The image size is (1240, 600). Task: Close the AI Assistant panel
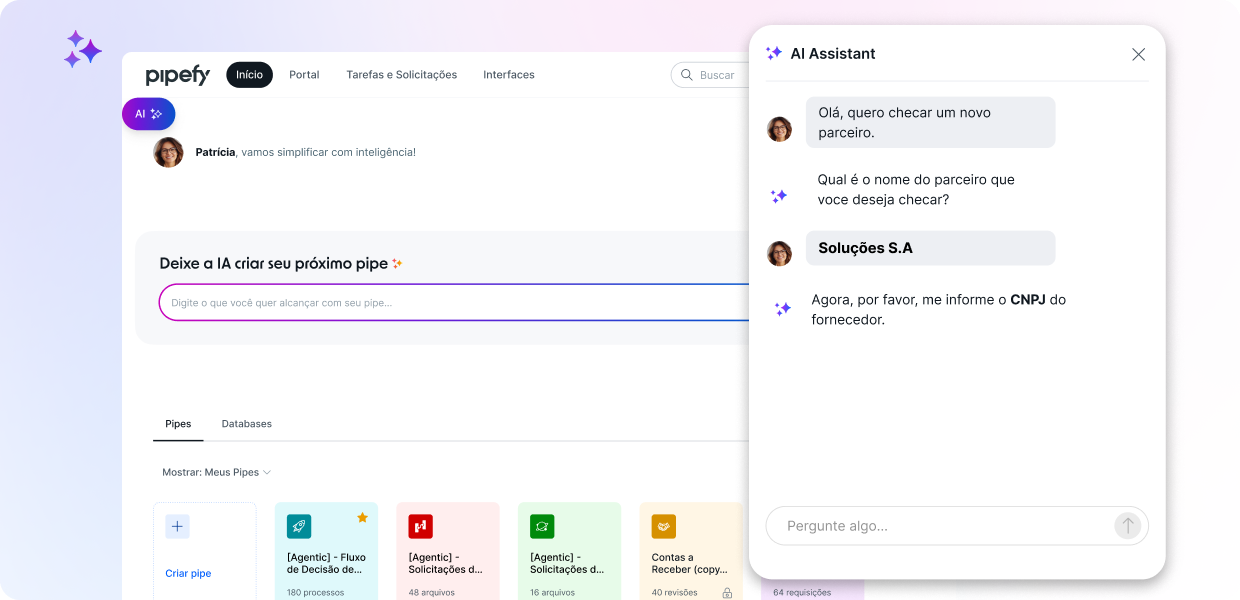[x=1138, y=55]
